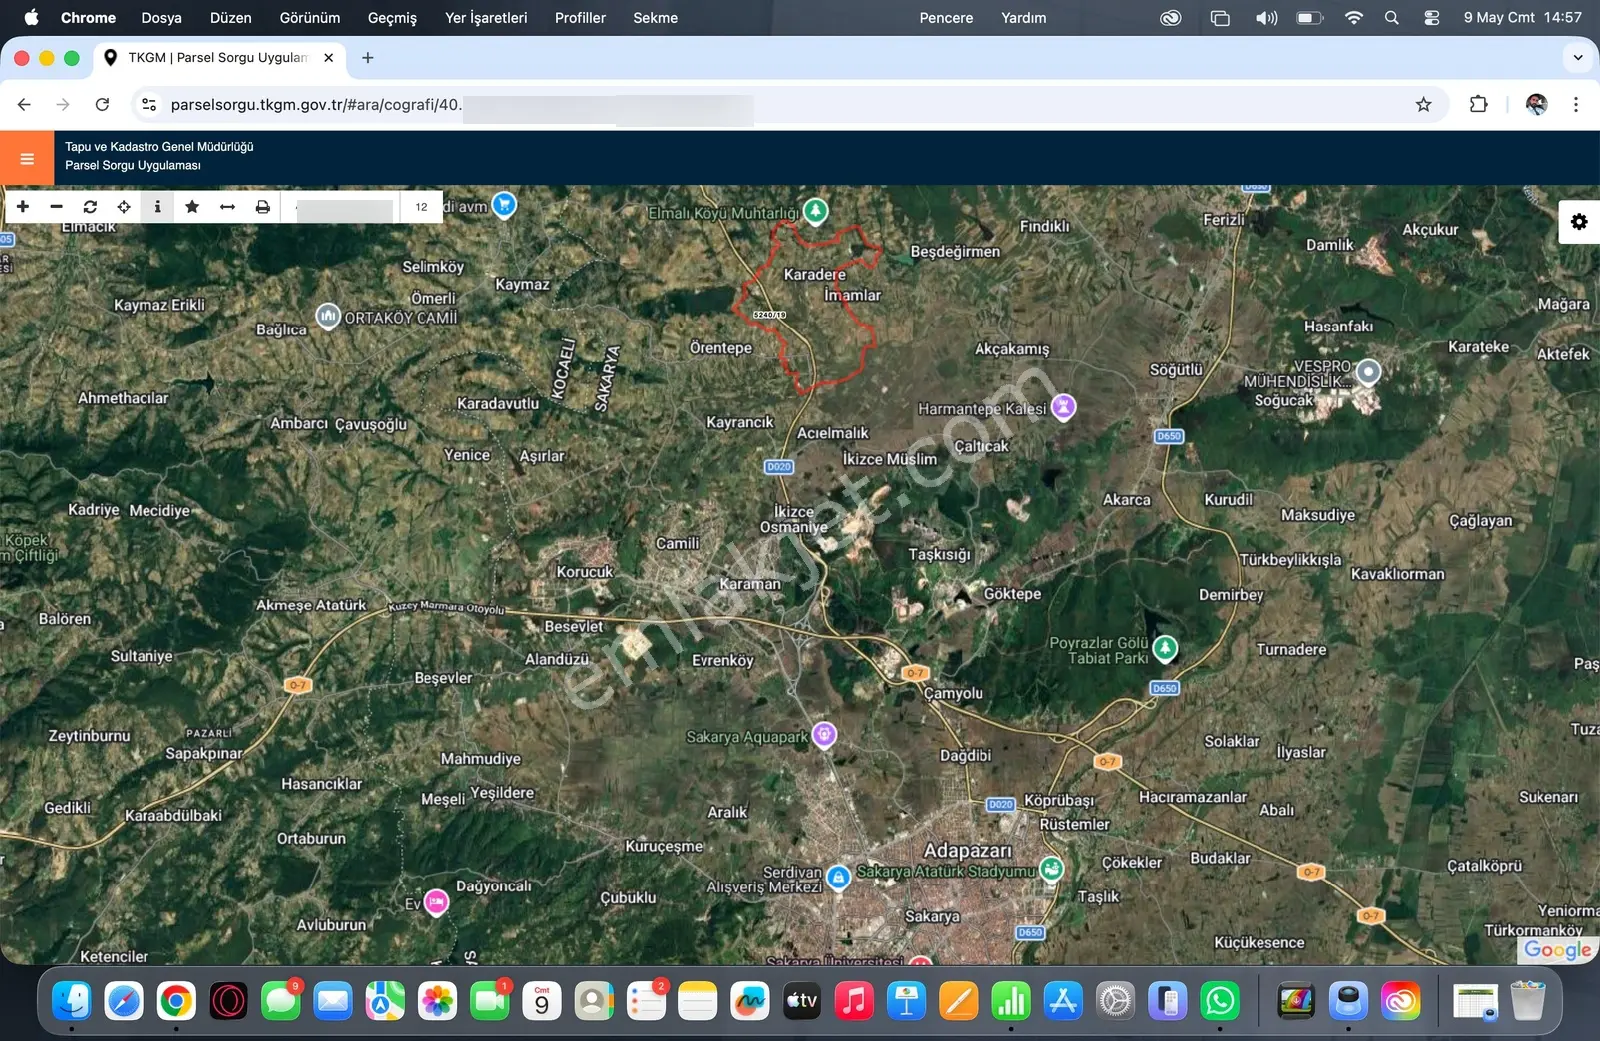Activate the crosshair locate tool

124,207
